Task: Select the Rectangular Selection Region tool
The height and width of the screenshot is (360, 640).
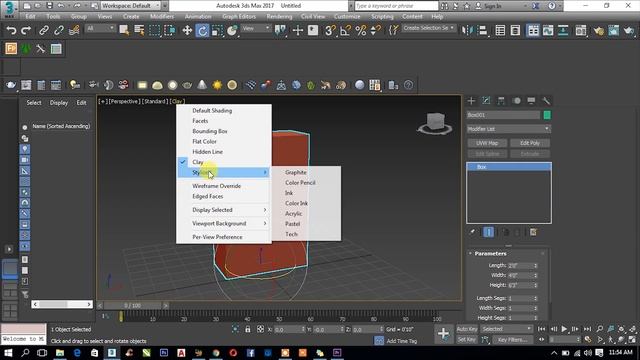Action: pyautogui.click(x=154, y=30)
